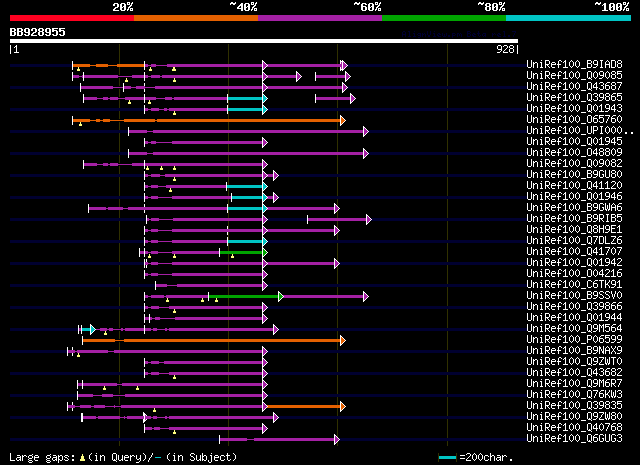Select the UniRef100_Q09082 label
Screen dimensions: 640x465
click(x=574, y=164)
